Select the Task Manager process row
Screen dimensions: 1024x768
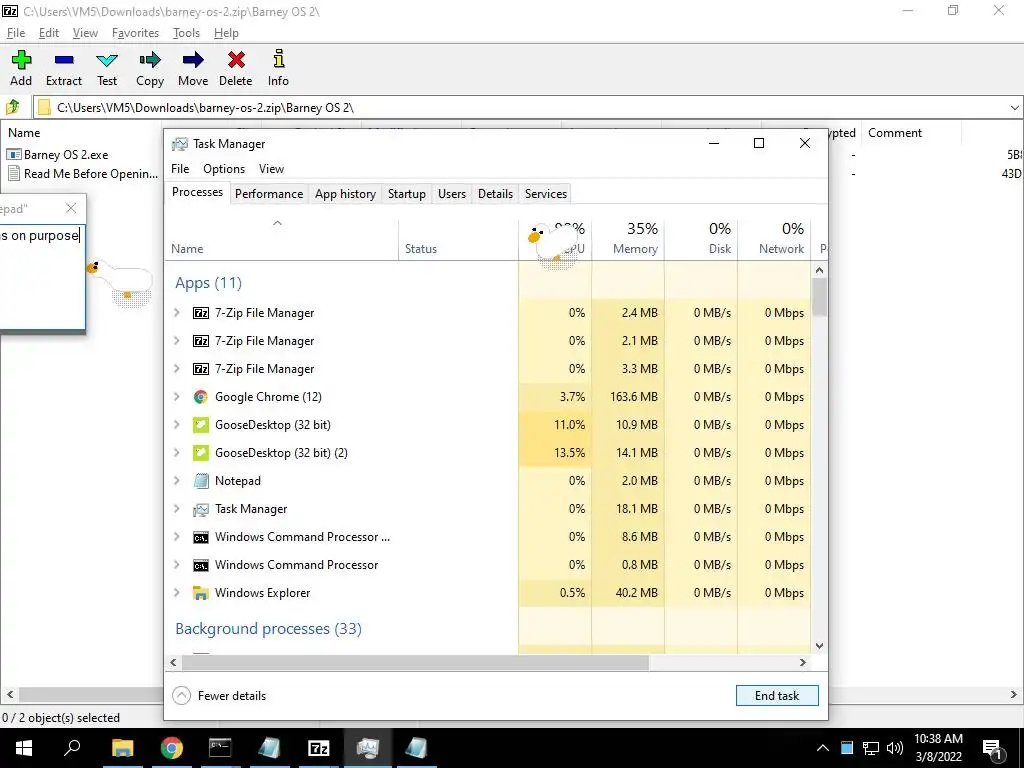point(488,509)
